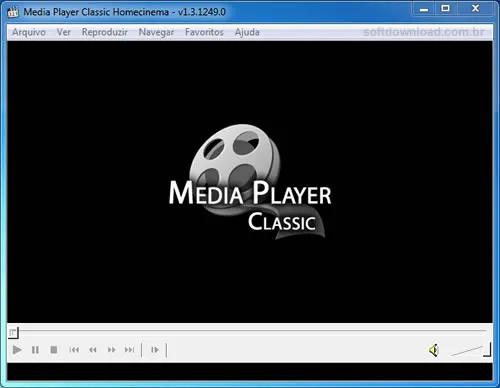Open the Navegar menu

click(156, 32)
